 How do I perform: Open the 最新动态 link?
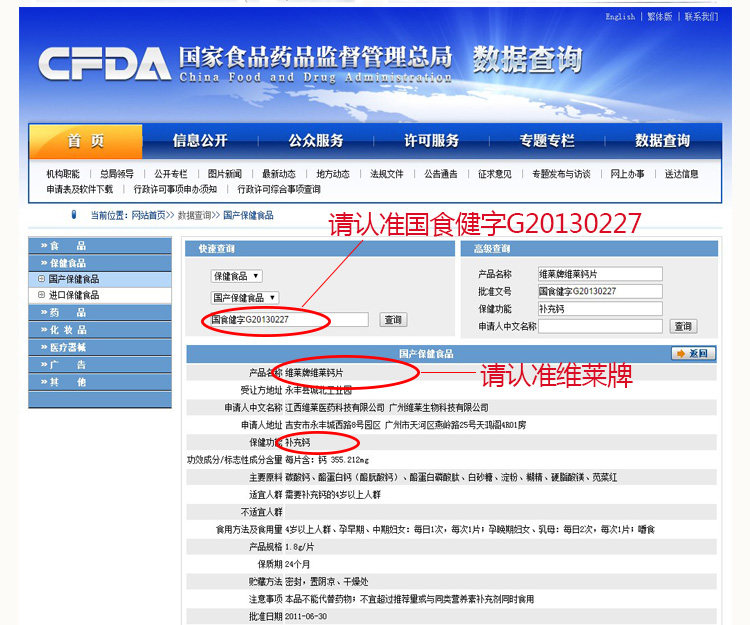279,174
